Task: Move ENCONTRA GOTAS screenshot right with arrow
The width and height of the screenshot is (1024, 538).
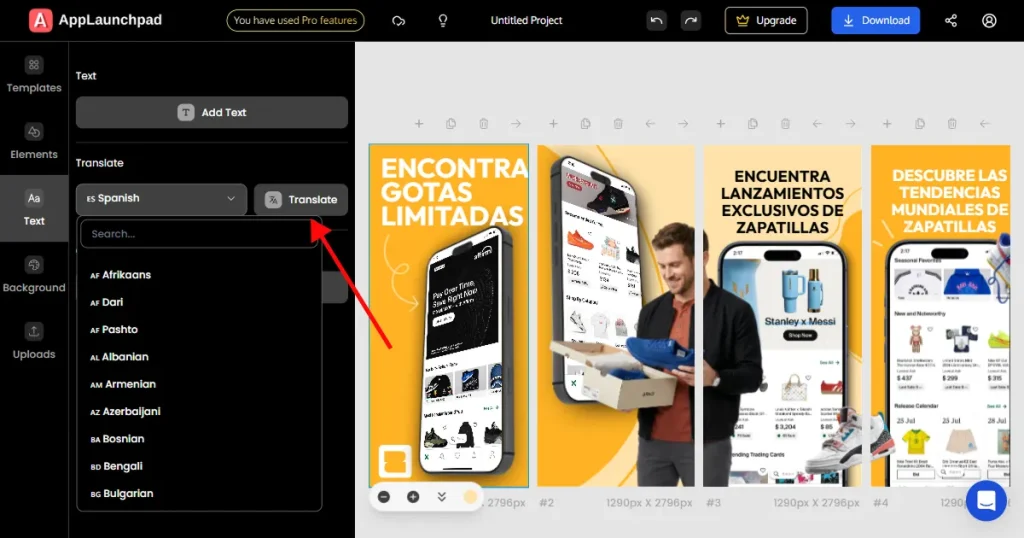Action: (x=516, y=123)
